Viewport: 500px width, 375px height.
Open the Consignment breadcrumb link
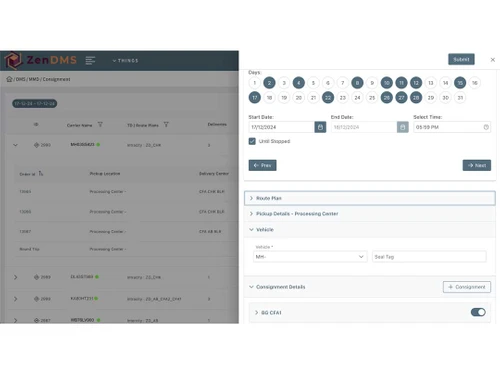coord(56,79)
